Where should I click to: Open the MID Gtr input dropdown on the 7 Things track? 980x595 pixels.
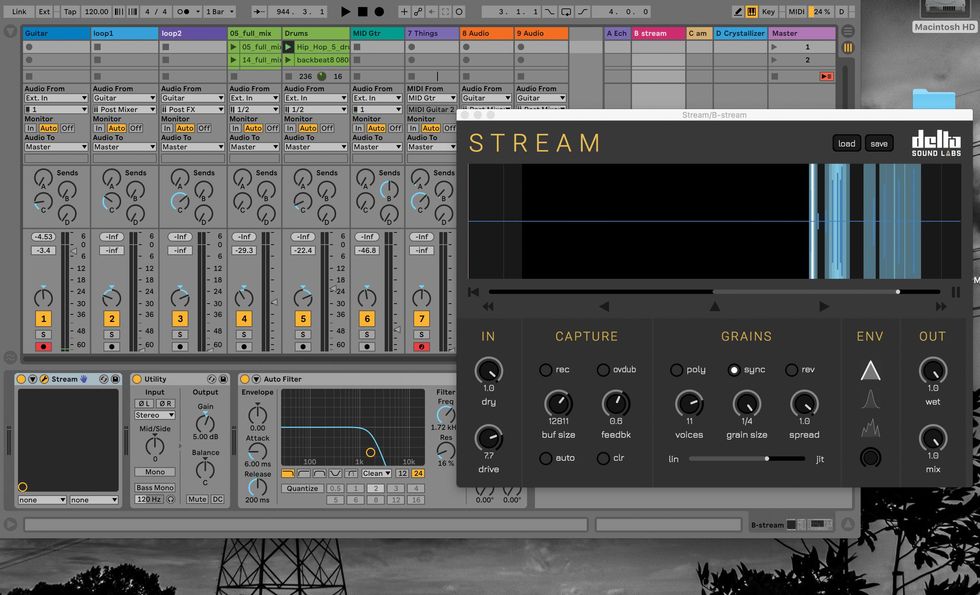click(x=431, y=98)
